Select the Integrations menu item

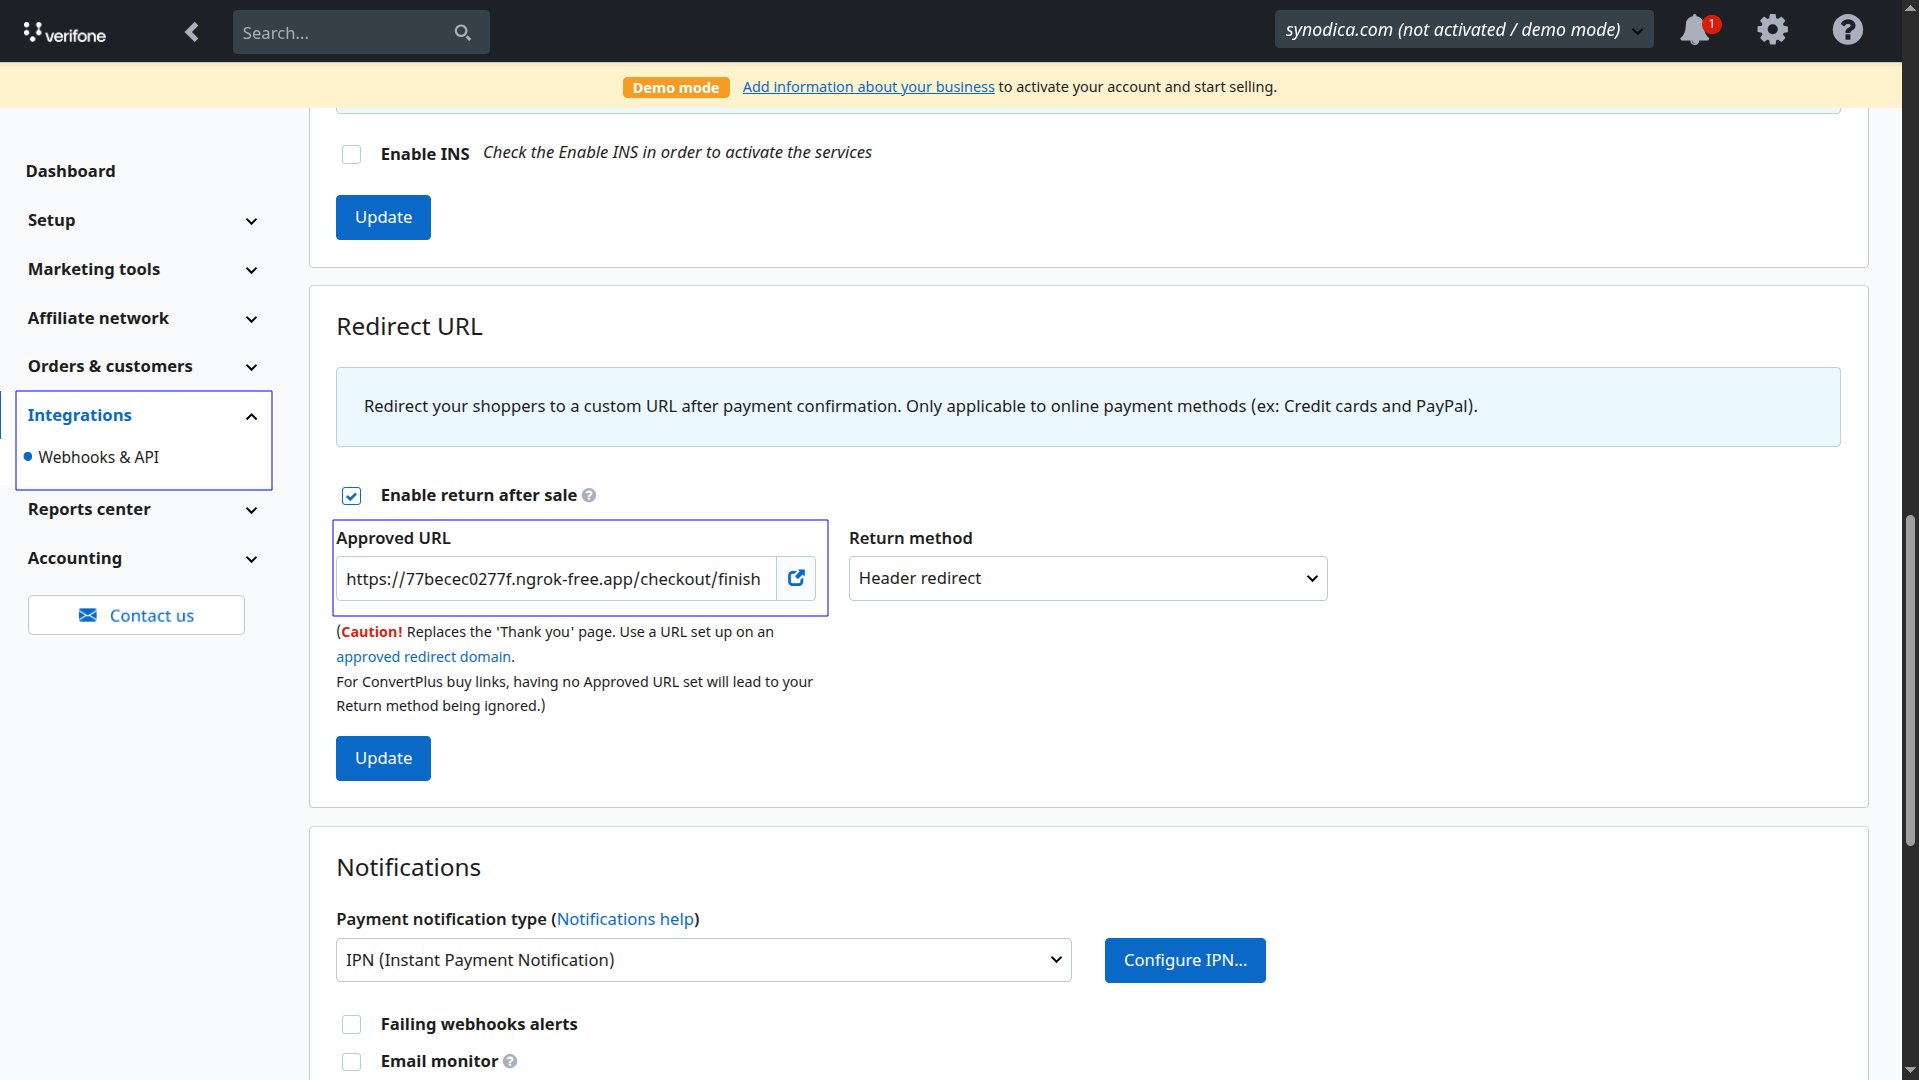pos(79,415)
